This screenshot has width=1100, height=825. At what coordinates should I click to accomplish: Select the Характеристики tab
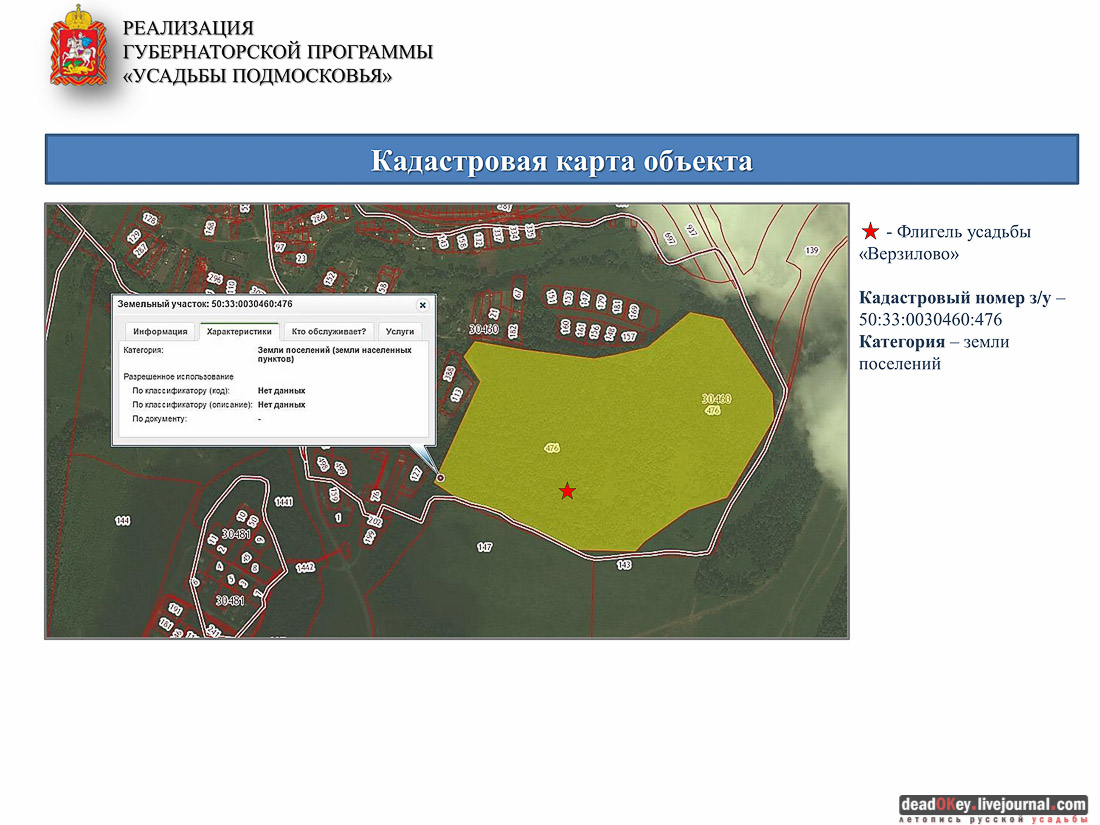(238, 331)
